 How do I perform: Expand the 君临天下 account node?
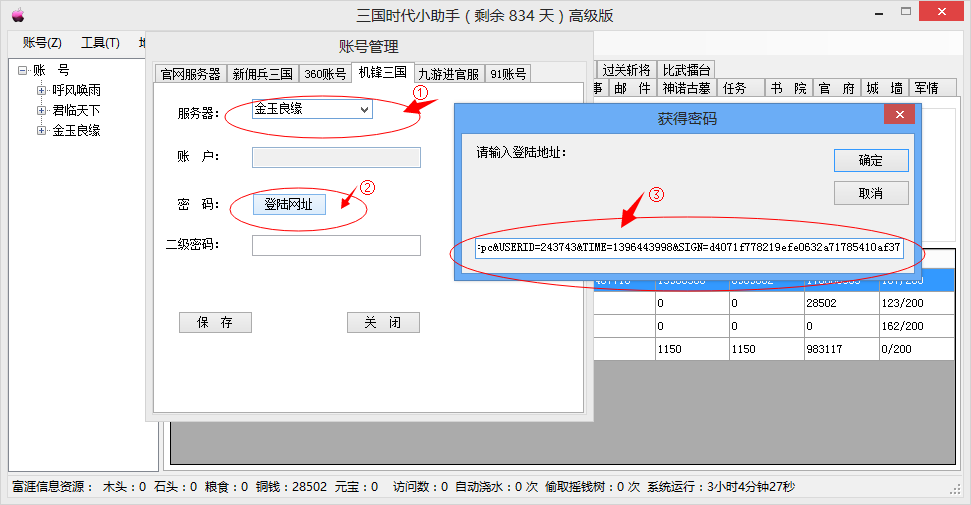coord(42,110)
